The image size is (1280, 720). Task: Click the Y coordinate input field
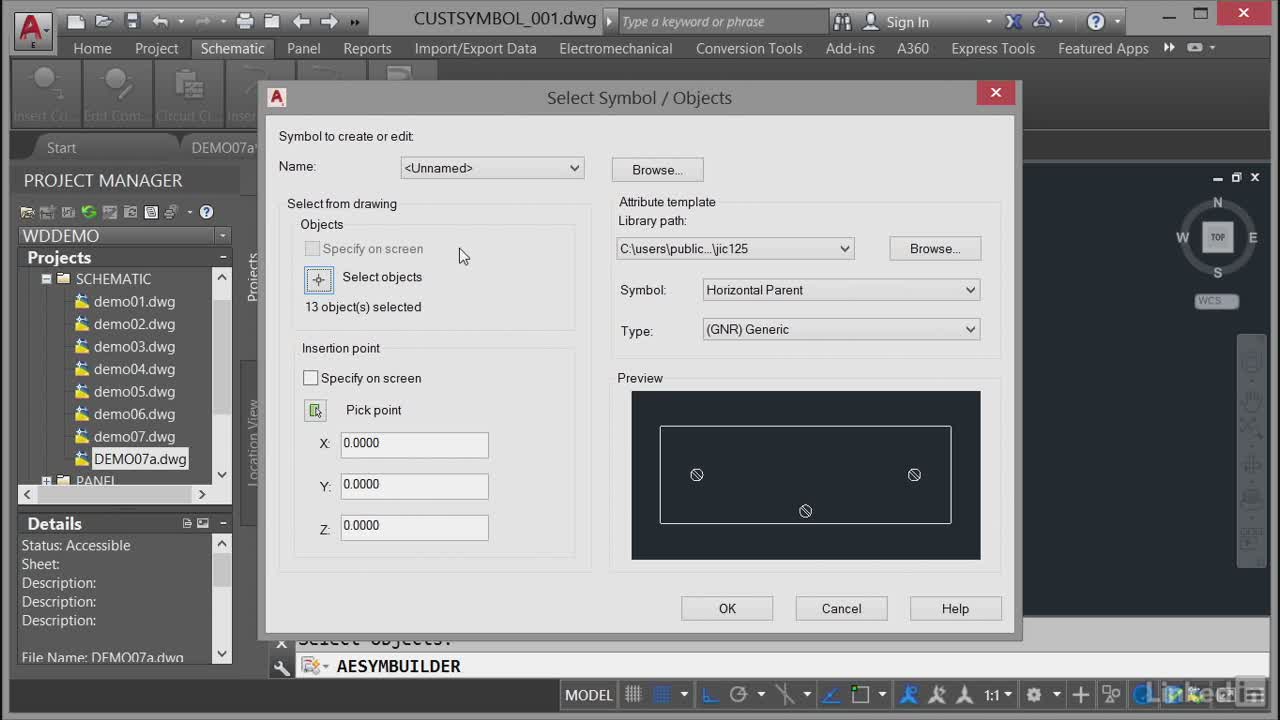pyautogui.click(x=414, y=486)
